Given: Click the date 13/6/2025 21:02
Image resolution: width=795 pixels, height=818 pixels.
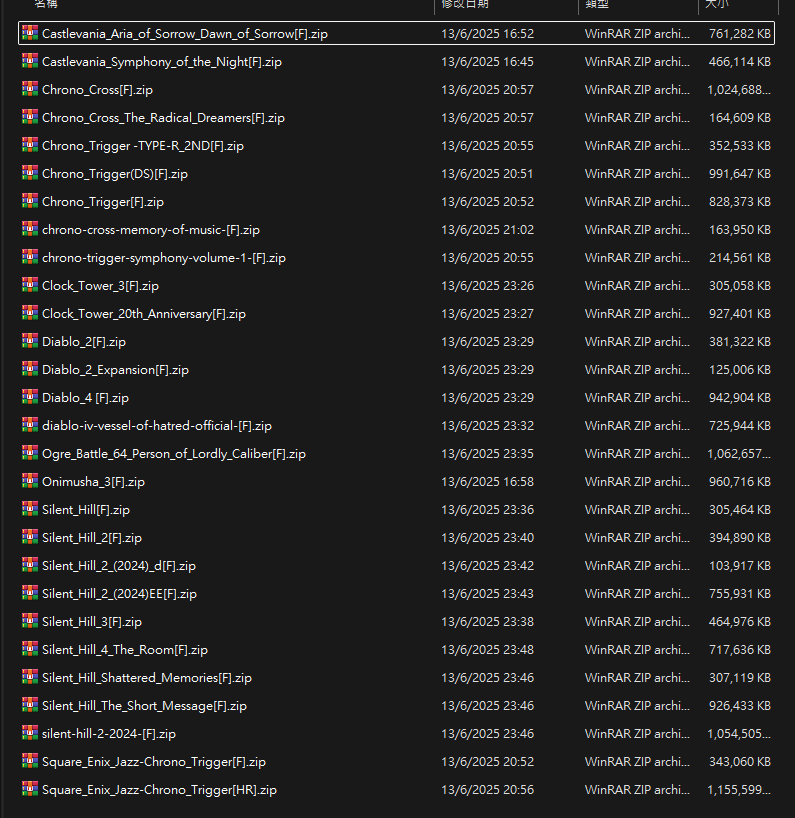Looking at the screenshot, I should (x=487, y=230).
